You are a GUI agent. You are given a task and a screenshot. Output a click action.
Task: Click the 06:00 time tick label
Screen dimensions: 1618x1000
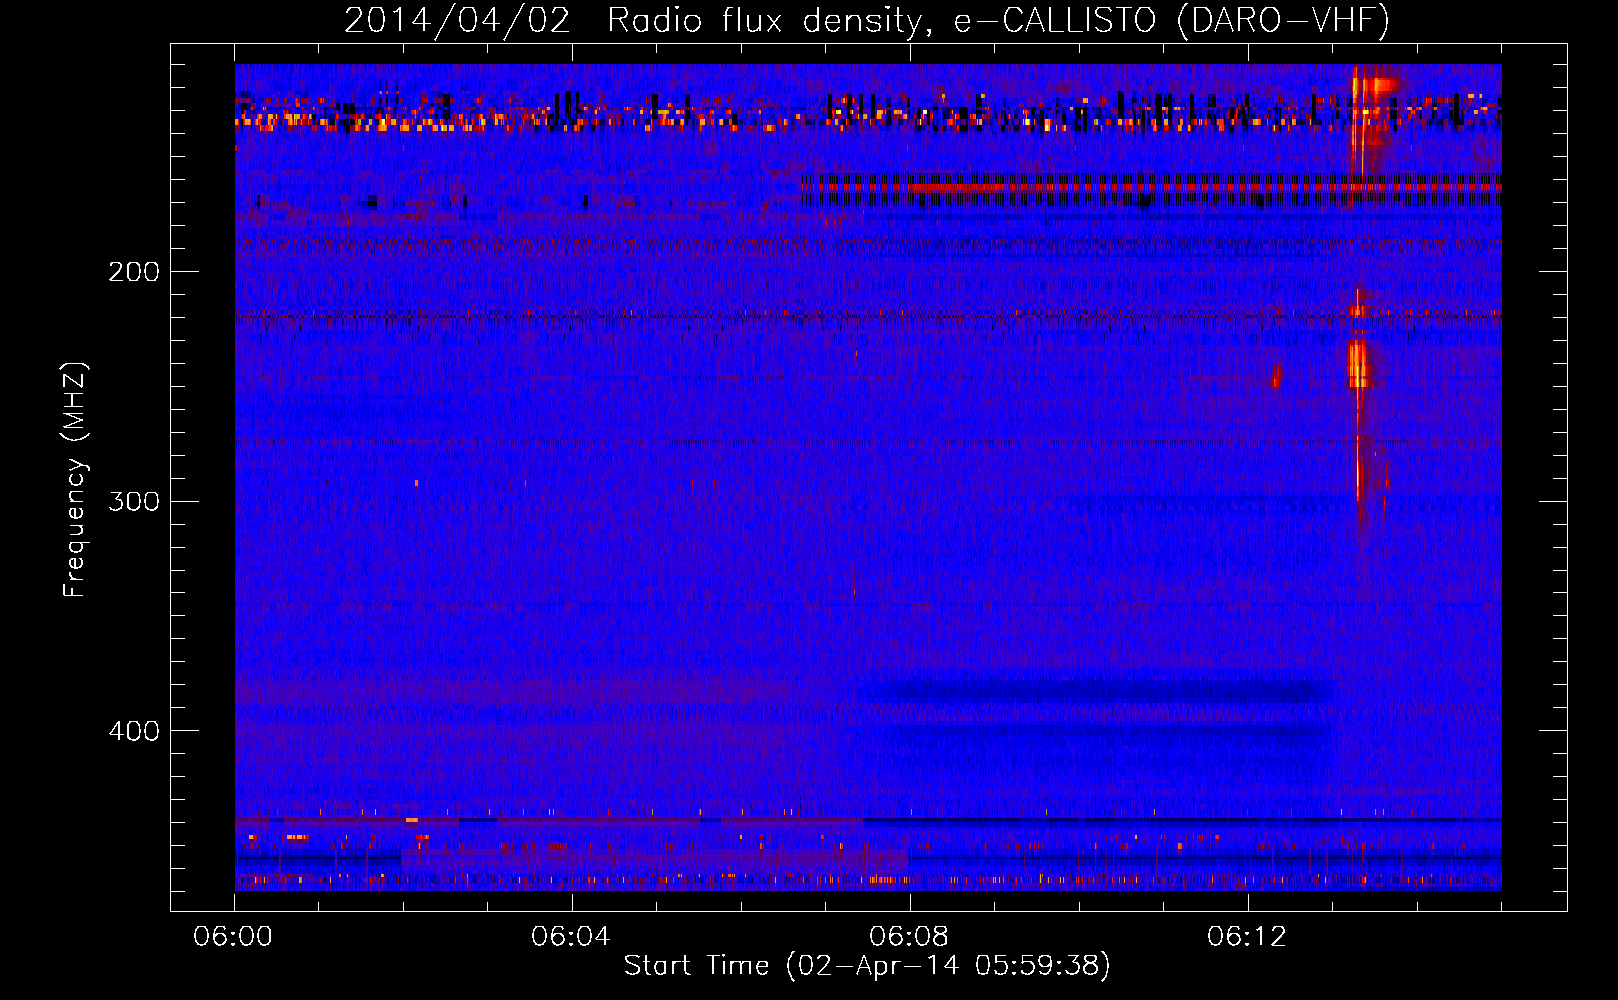point(233,937)
